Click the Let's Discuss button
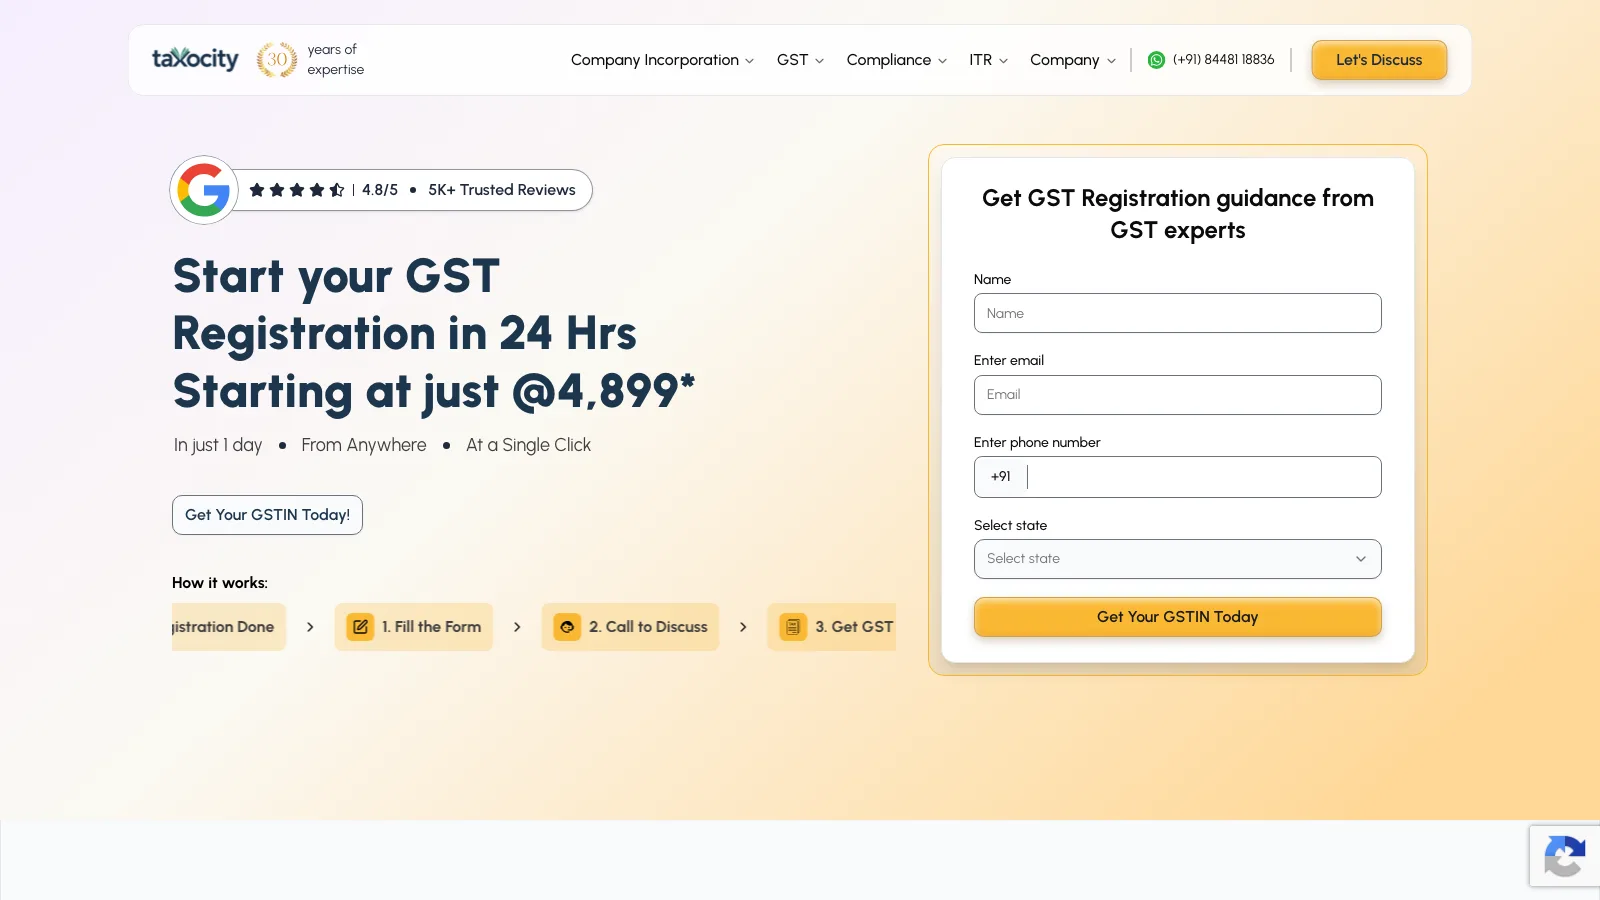 pos(1379,60)
